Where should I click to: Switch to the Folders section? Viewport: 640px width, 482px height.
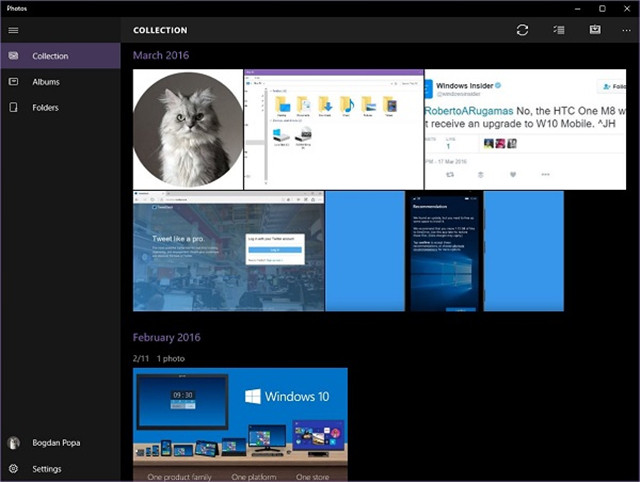(60, 107)
